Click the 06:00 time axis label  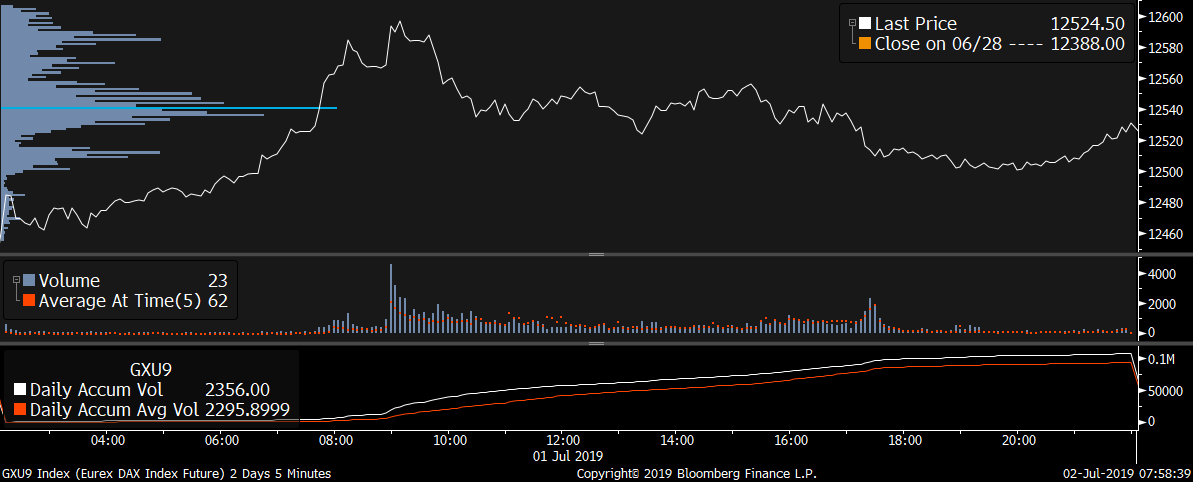(221, 440)
